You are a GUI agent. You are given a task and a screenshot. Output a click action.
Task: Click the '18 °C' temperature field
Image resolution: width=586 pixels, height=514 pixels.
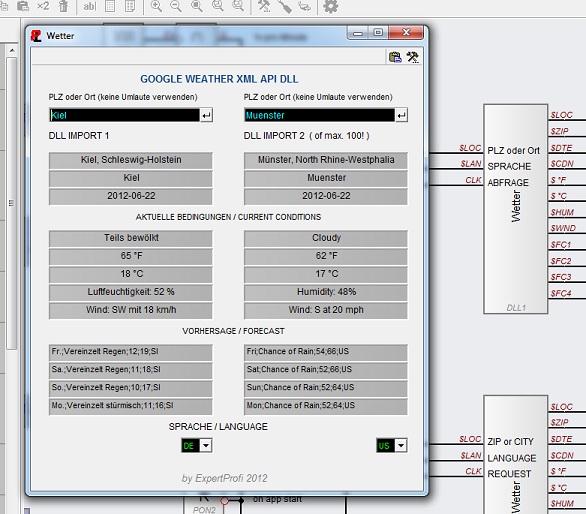pyautogui.click(x=131, y=274)
